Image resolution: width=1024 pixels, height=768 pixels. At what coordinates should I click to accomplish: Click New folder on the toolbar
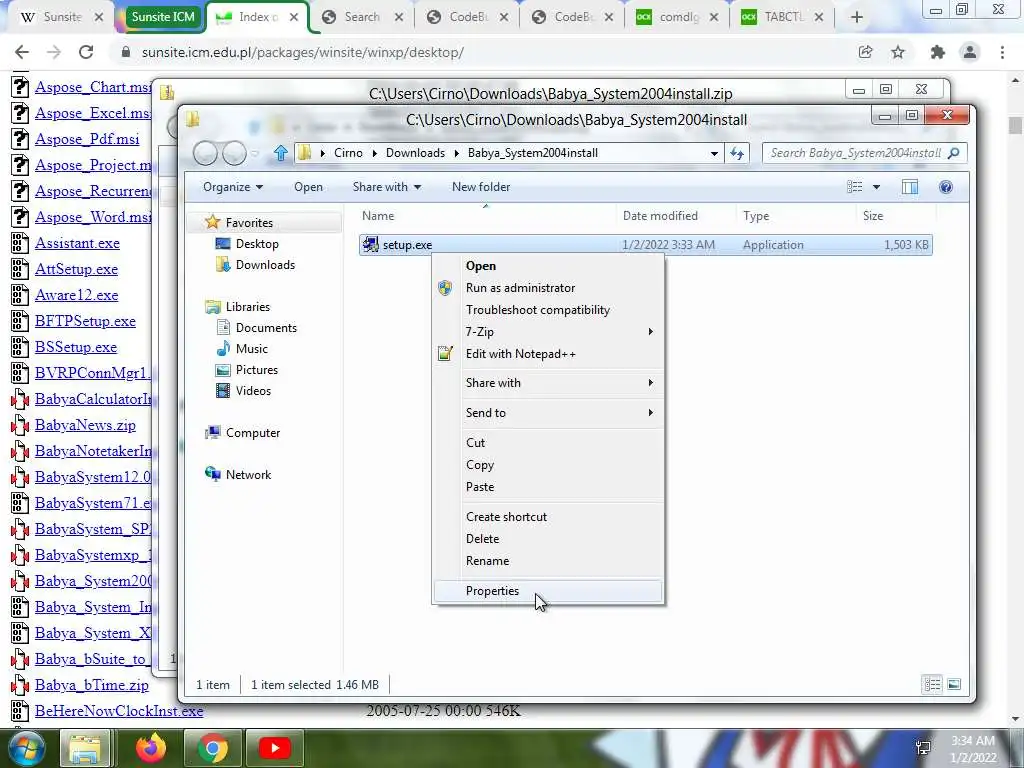(x=481, y=187)
